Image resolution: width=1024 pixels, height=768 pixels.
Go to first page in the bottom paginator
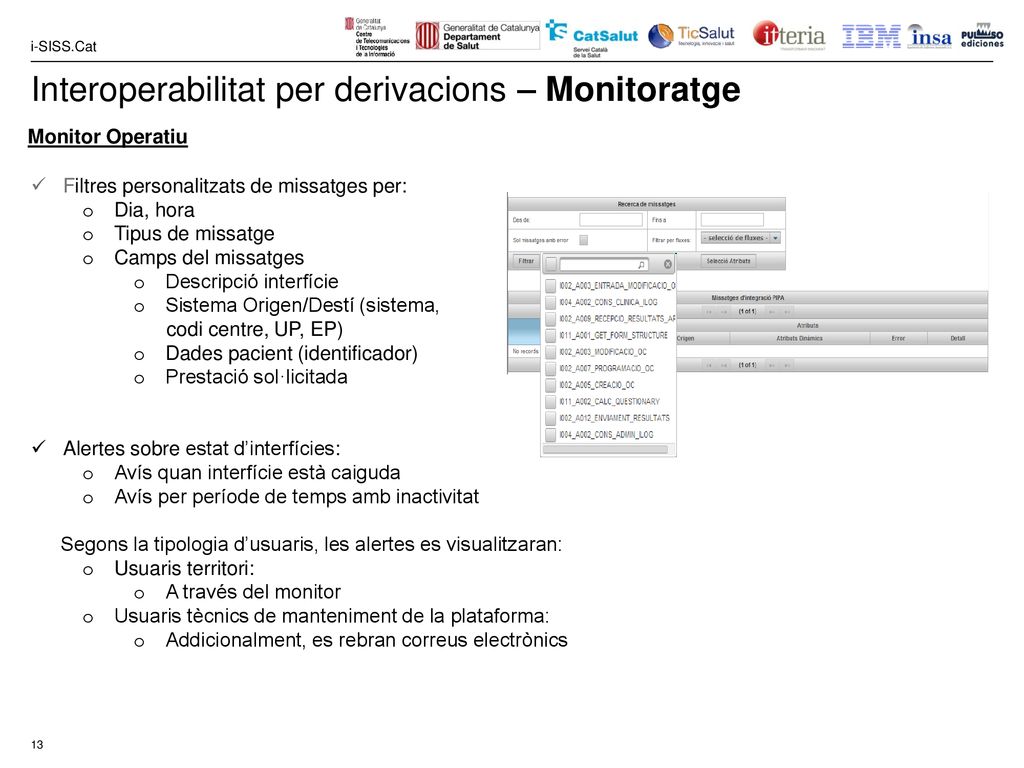point(709,365)
